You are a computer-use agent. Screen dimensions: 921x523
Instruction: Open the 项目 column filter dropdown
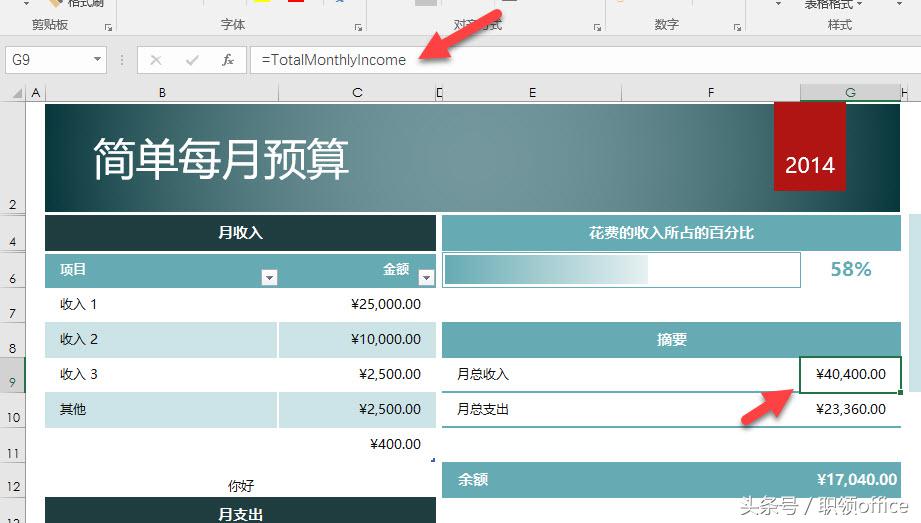[x=269, y=277]
